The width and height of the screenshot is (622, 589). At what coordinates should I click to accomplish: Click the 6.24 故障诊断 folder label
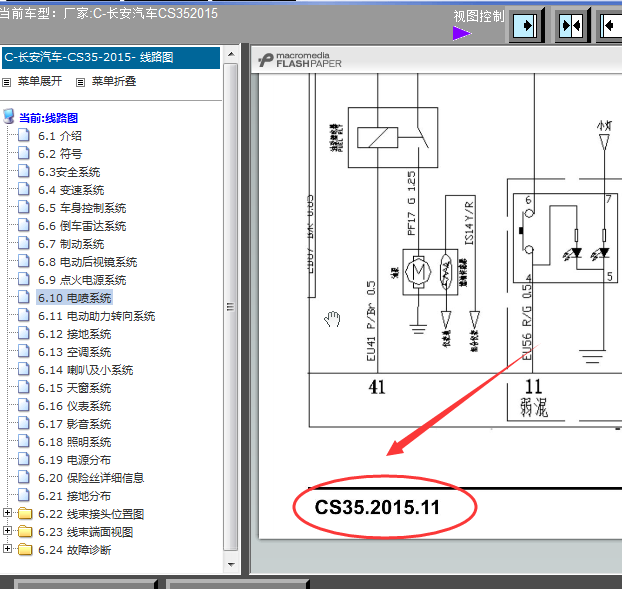click(75, 550)
